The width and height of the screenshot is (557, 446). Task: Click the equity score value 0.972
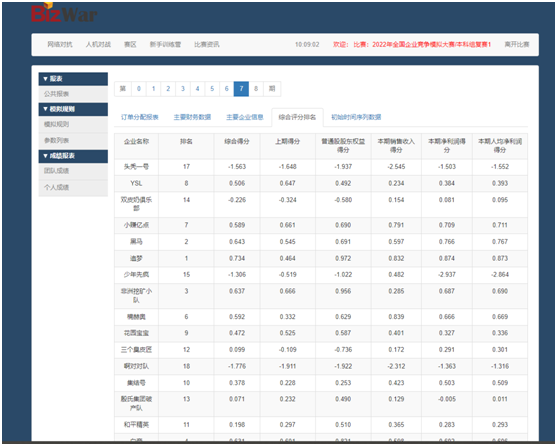pos(343,258)
